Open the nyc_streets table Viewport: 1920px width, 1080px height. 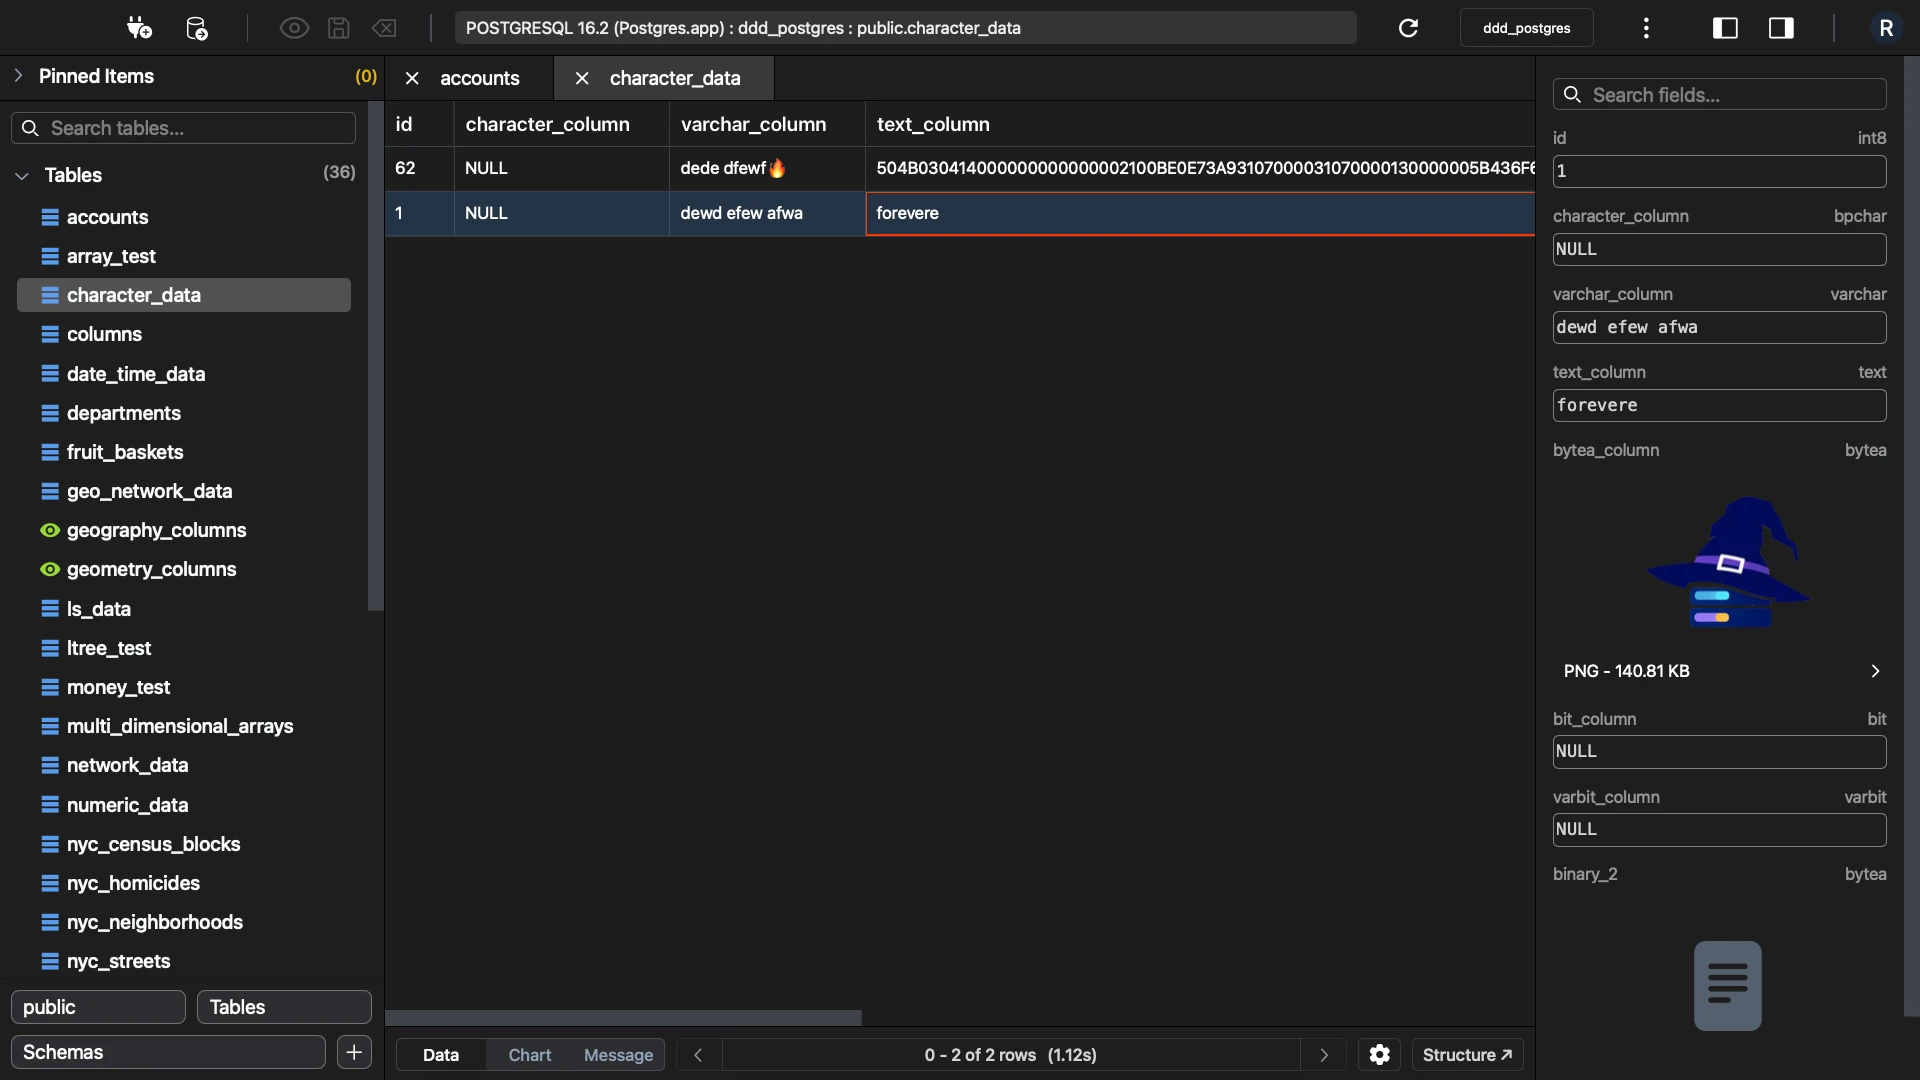coord(184,961)
